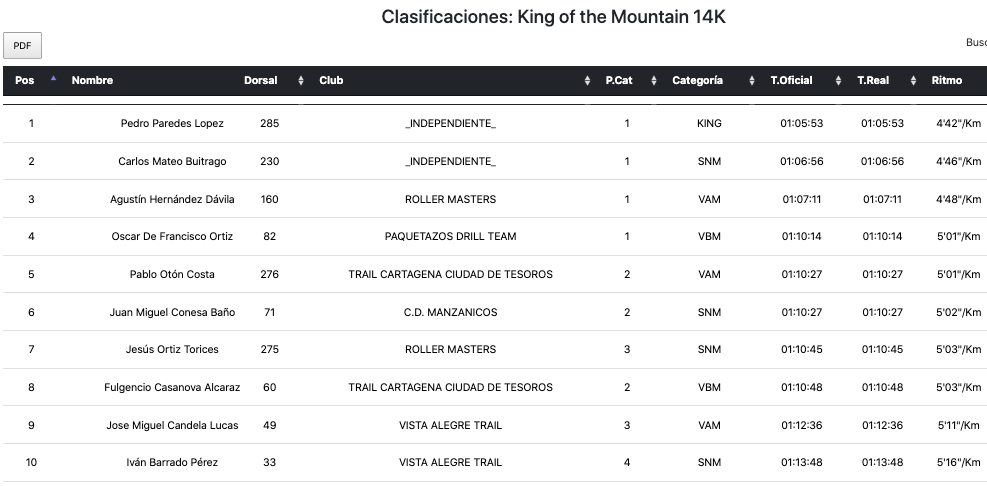The width and height of the screenshot is (987, 486).
Task: Click C.D. MANZANICOS club cell
Action: click(450, 312)
